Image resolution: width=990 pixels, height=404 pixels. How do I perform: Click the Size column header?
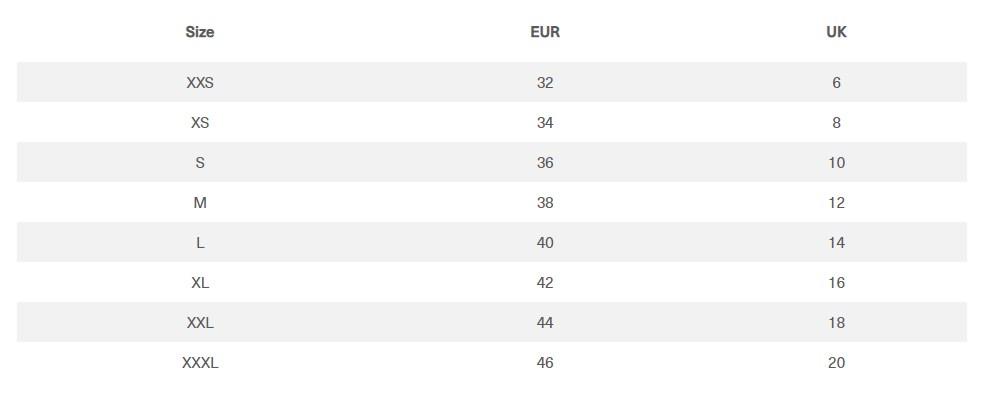click(200, 32)
